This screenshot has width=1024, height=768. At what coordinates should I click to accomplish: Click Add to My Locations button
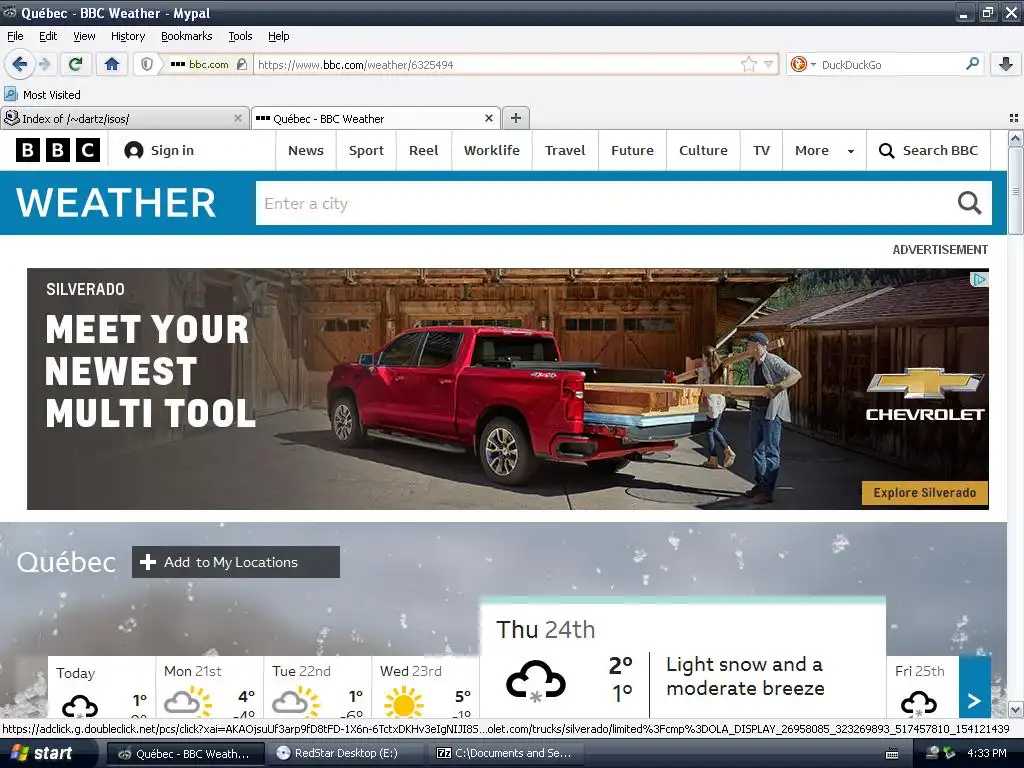coord(236,562)
